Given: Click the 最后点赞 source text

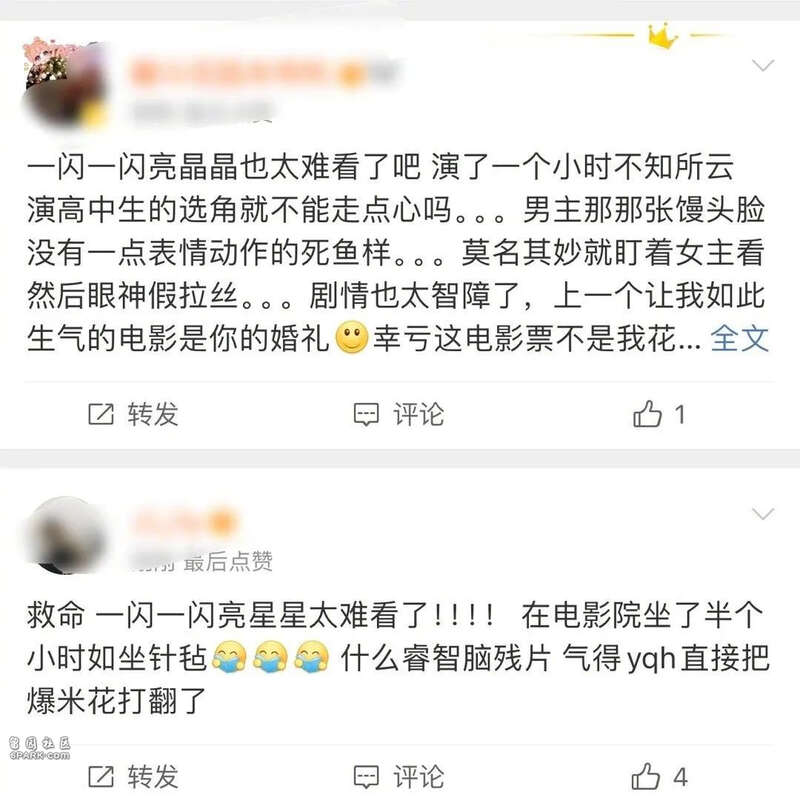Looking at the screenshot, I should tap(228, 561).
